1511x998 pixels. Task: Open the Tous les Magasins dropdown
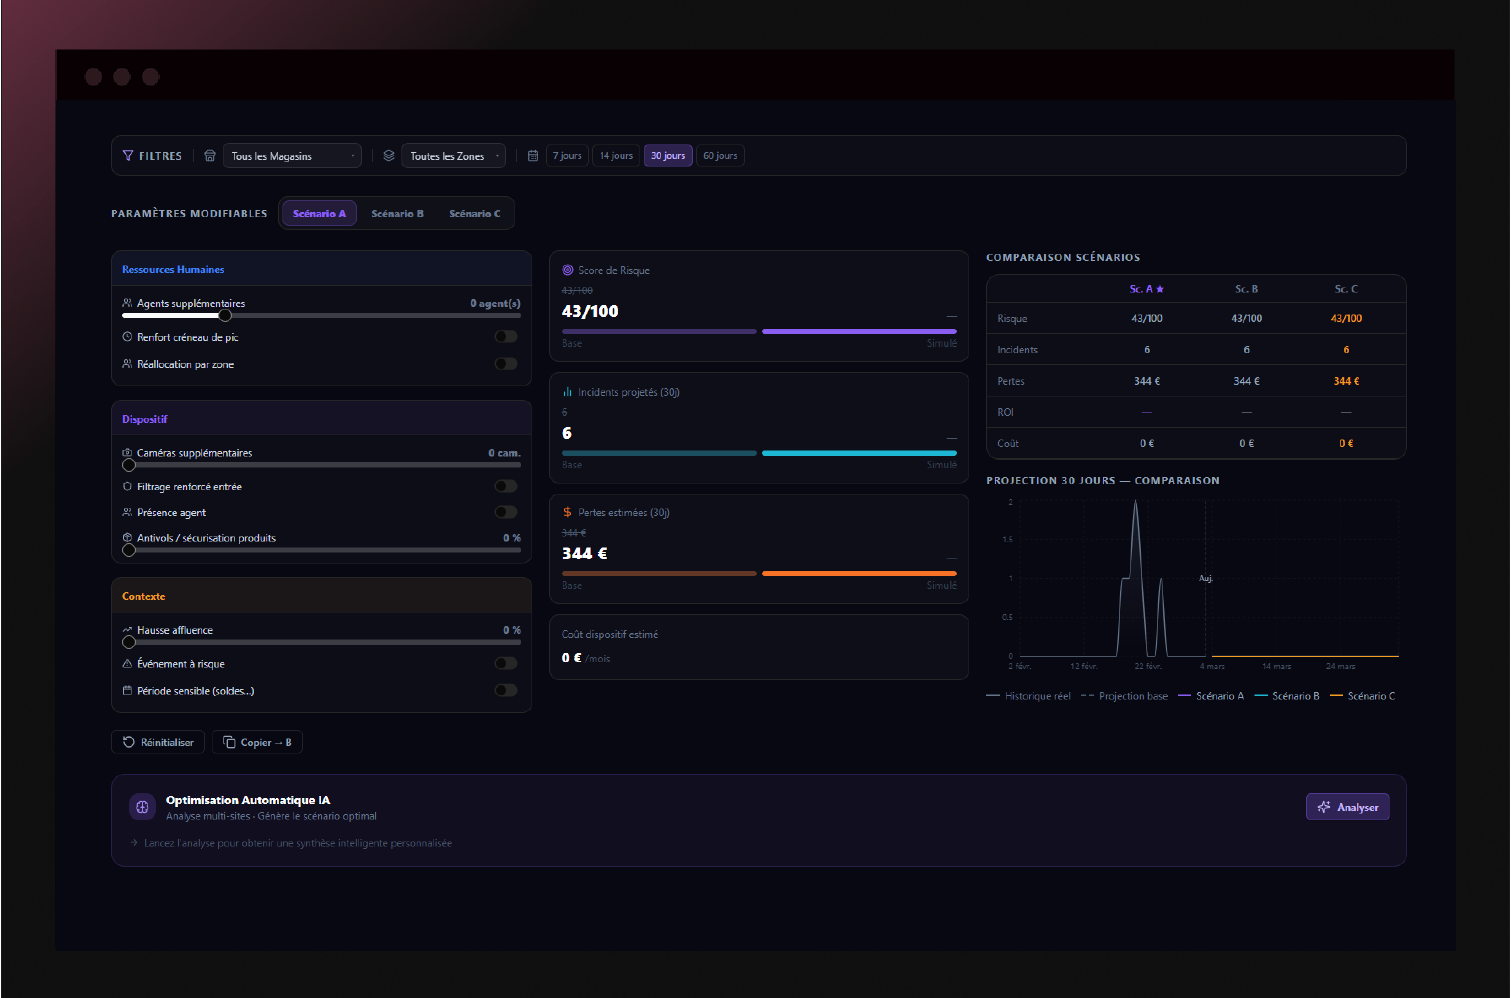(292, 156)
